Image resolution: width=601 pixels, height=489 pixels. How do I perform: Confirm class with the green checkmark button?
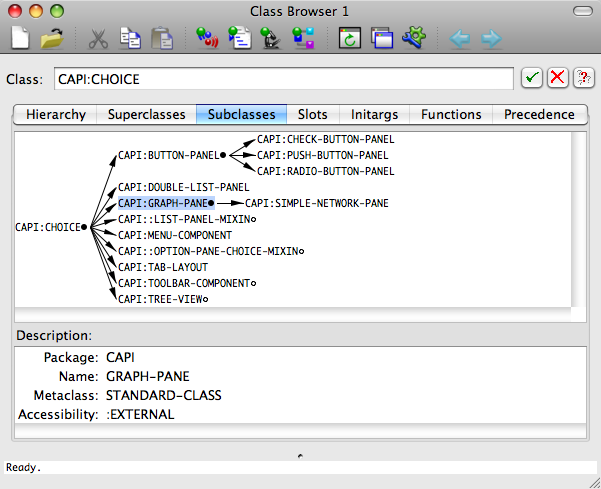(532, 78)
